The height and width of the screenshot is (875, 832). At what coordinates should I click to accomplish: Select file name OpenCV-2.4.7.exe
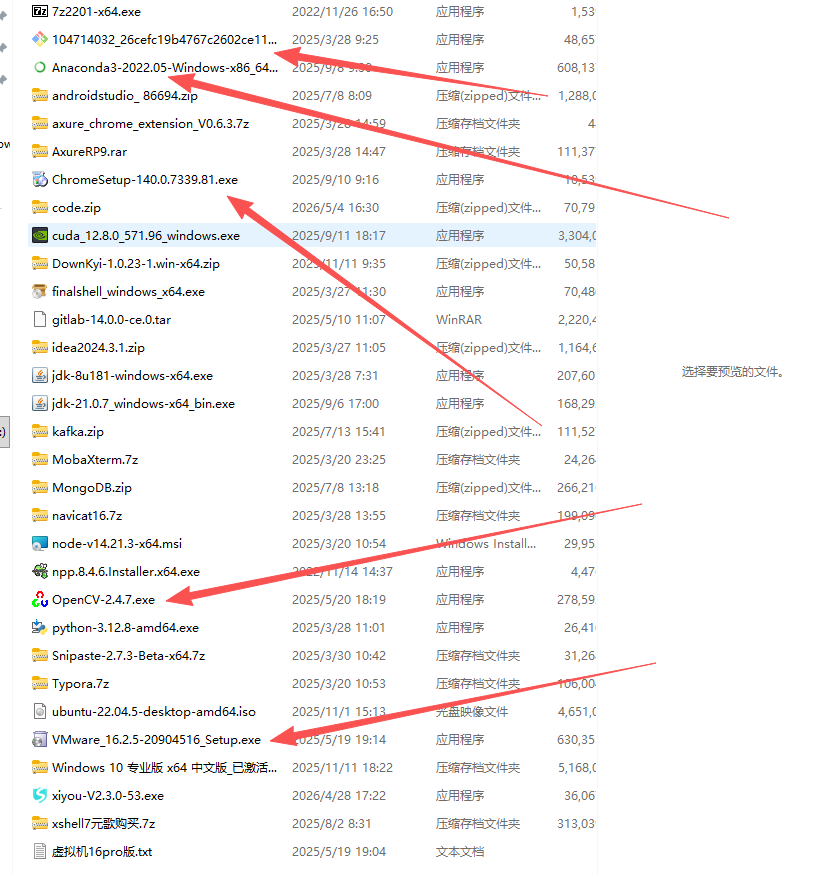103,600
